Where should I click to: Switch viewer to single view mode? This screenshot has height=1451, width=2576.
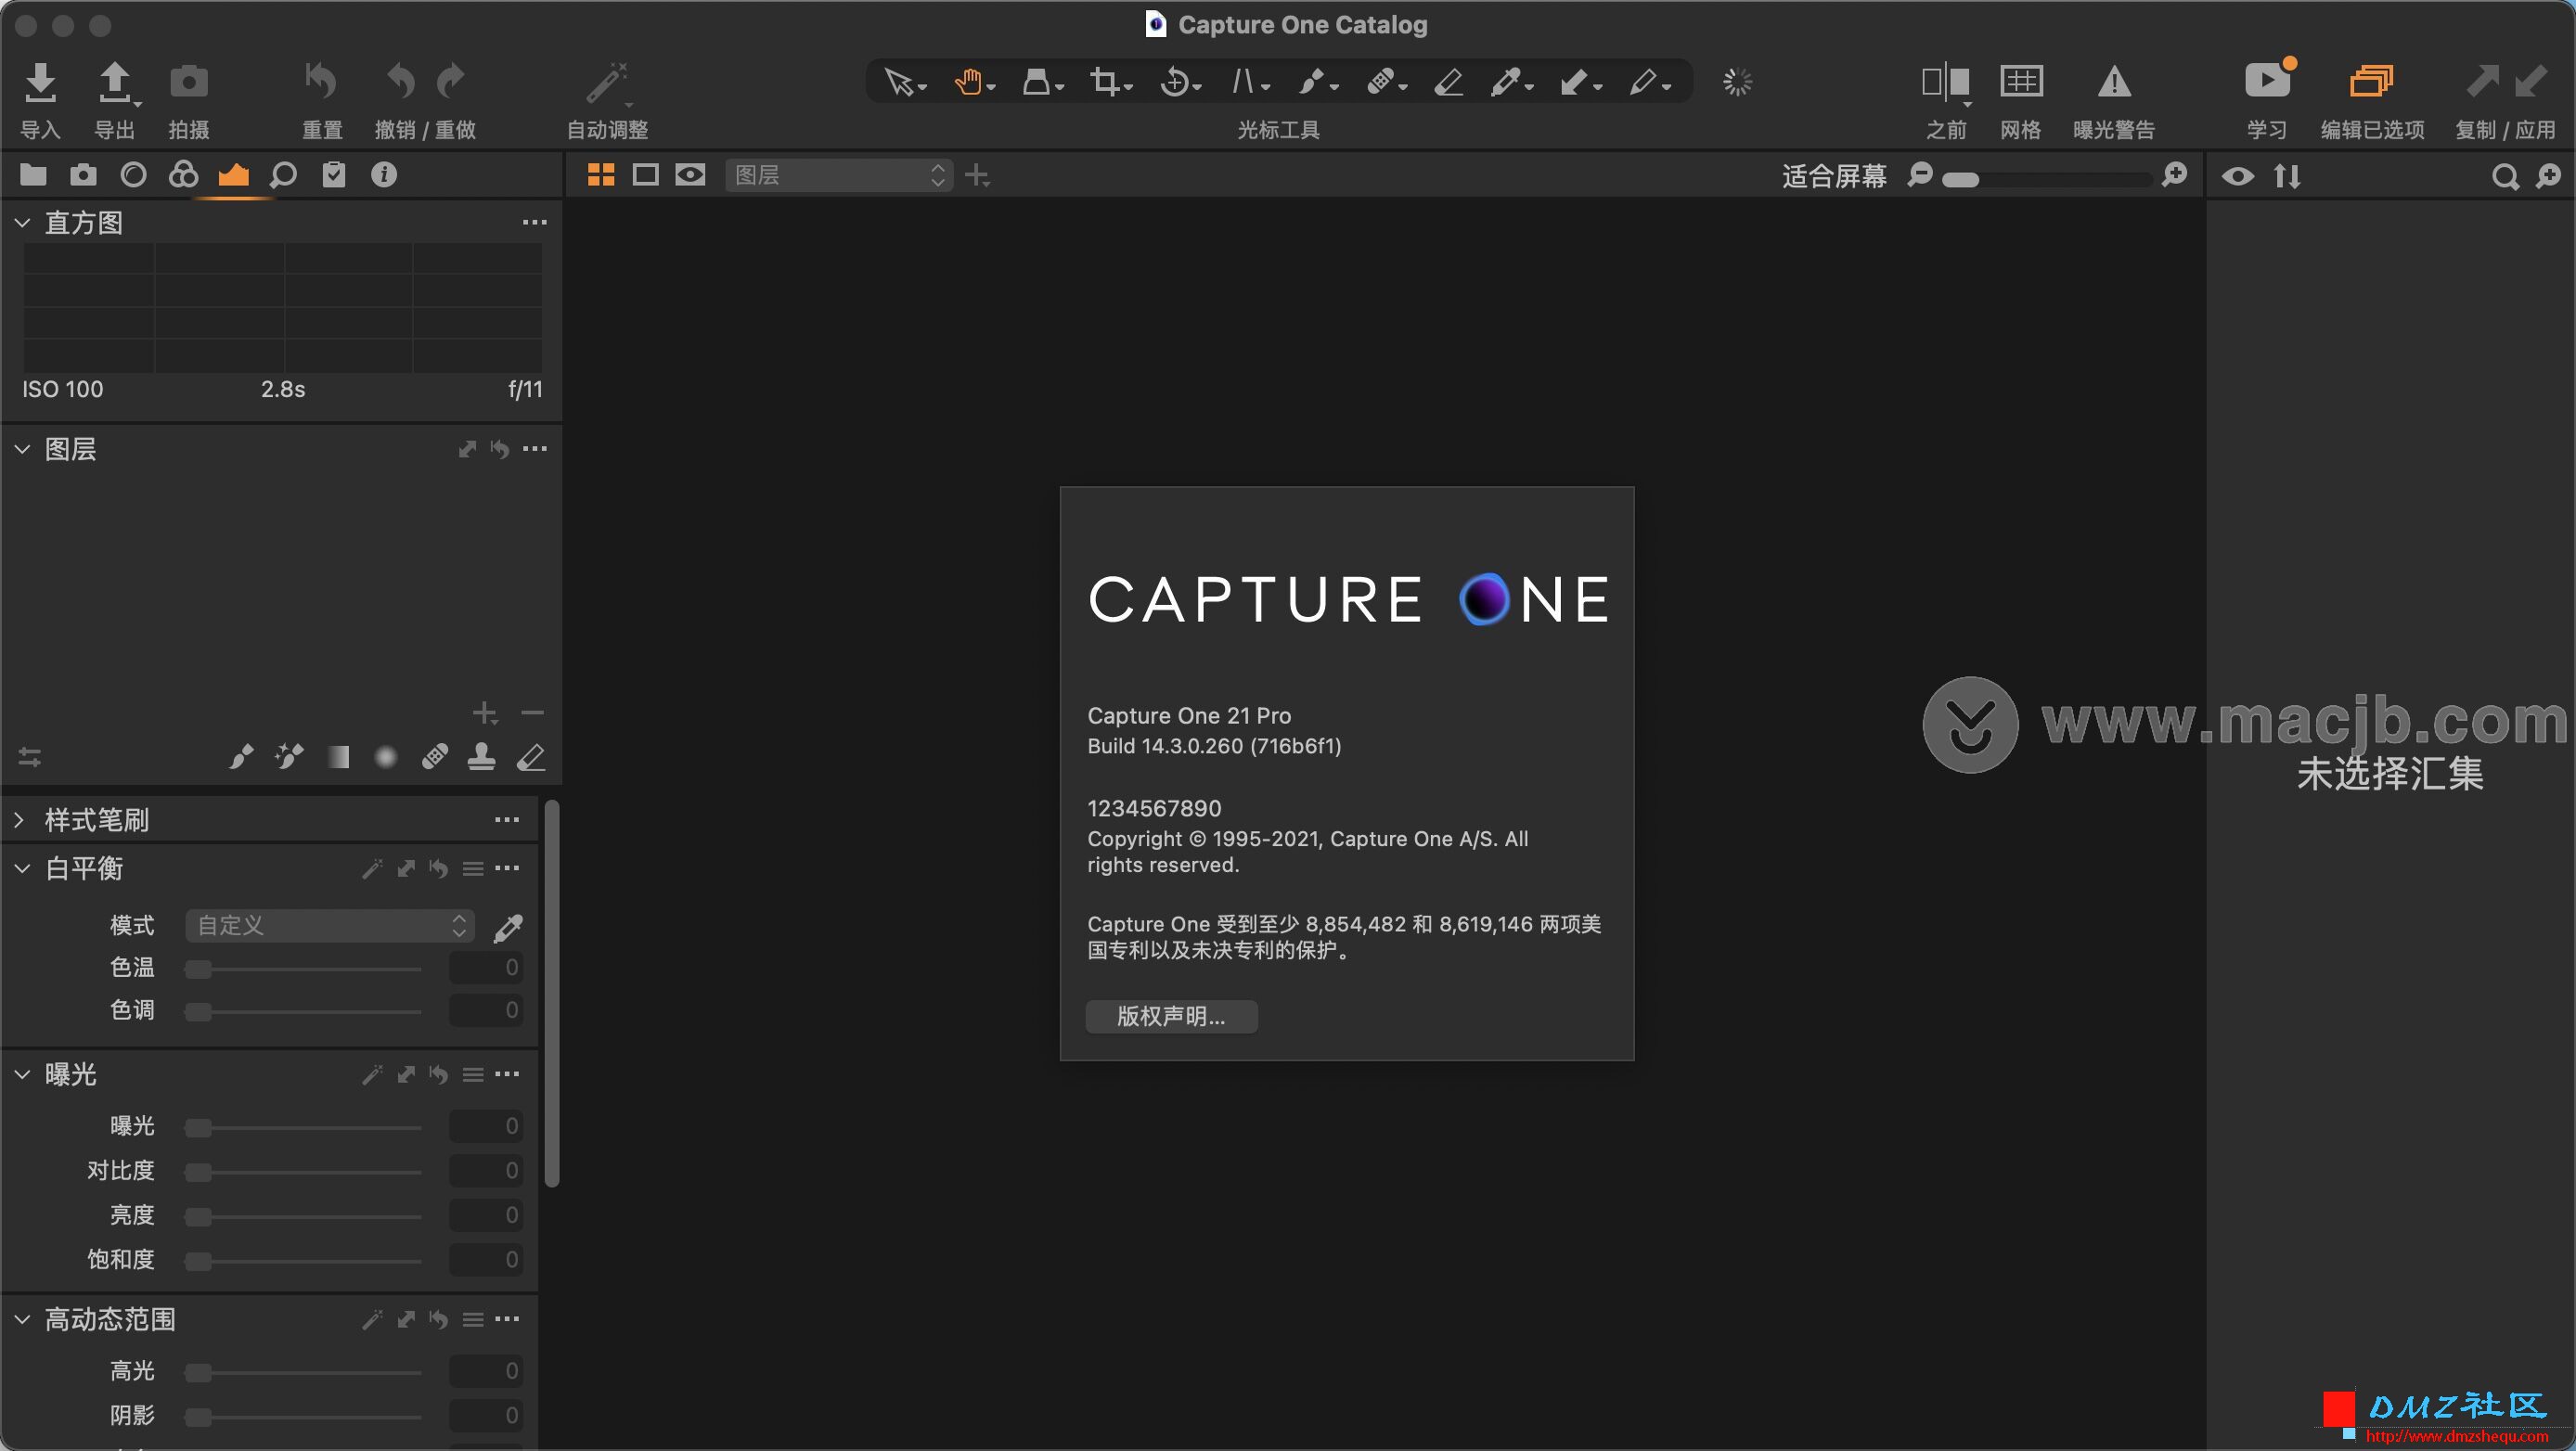[646, 175]
